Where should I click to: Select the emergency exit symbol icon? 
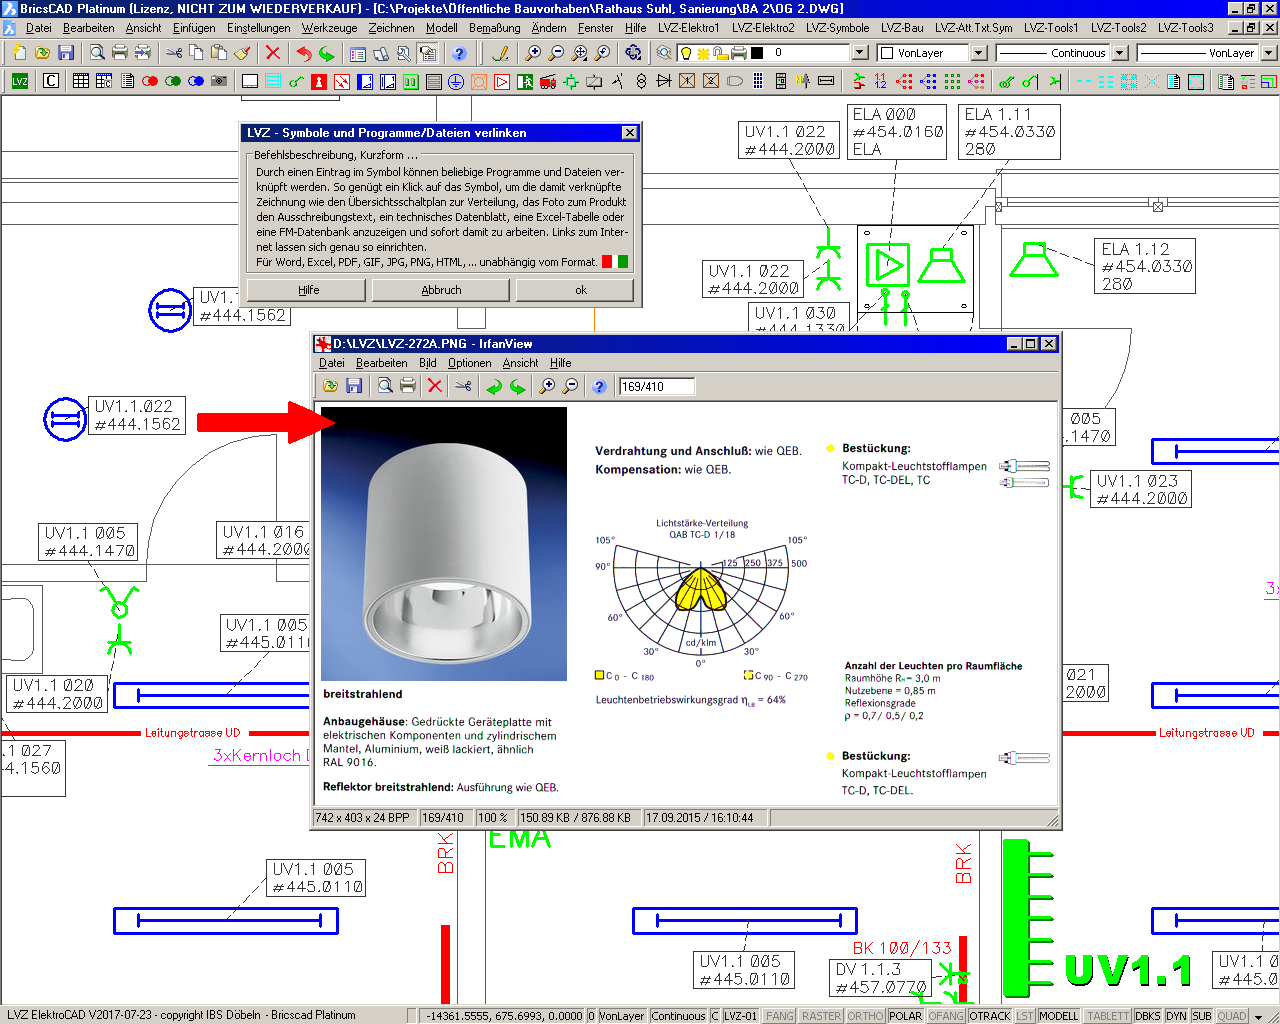(x=525, y=81)
